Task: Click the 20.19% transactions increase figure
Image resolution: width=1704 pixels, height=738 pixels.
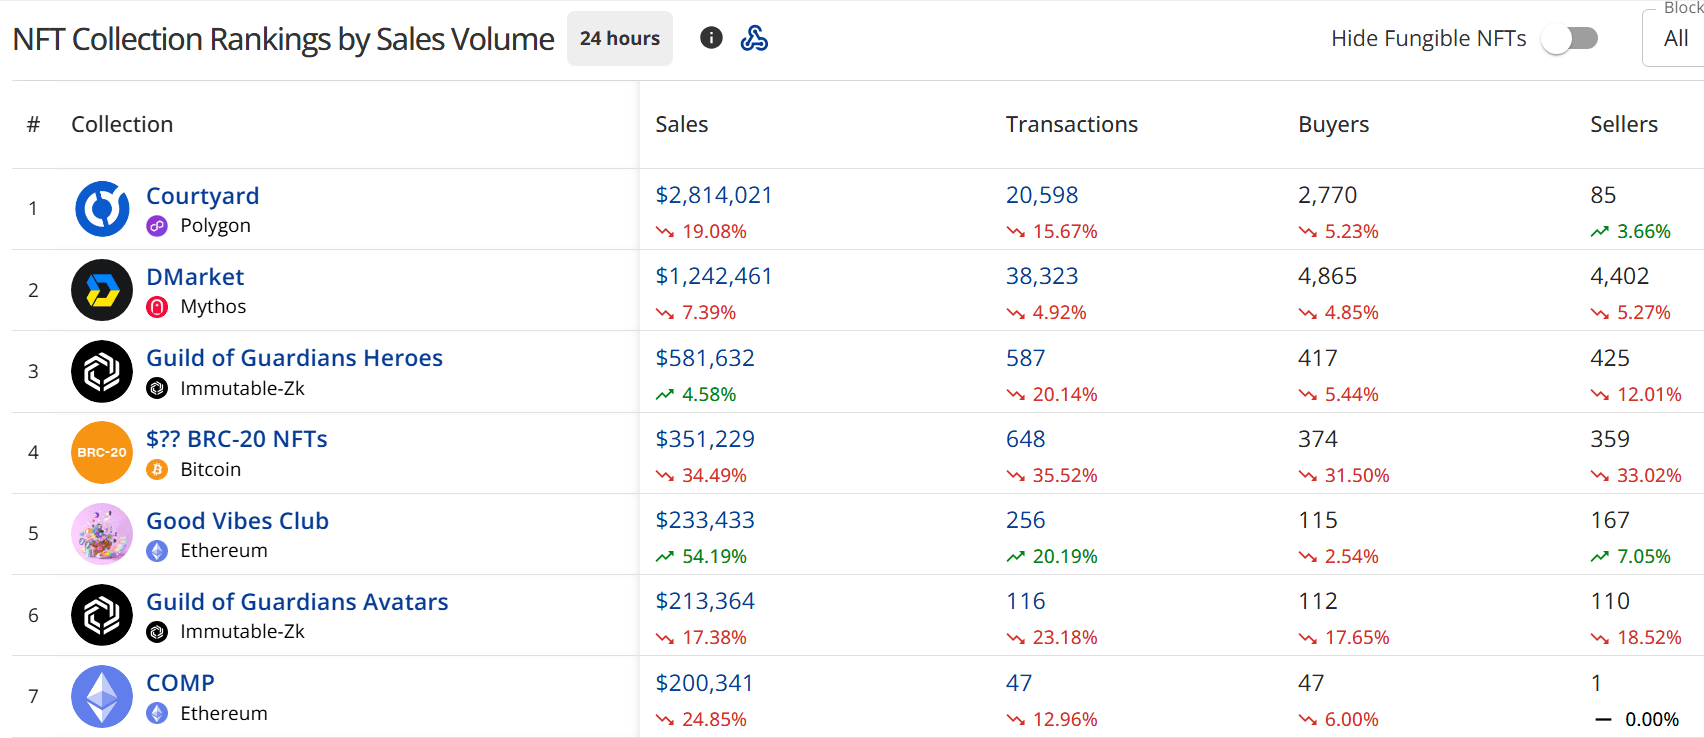Action: 1065,556
